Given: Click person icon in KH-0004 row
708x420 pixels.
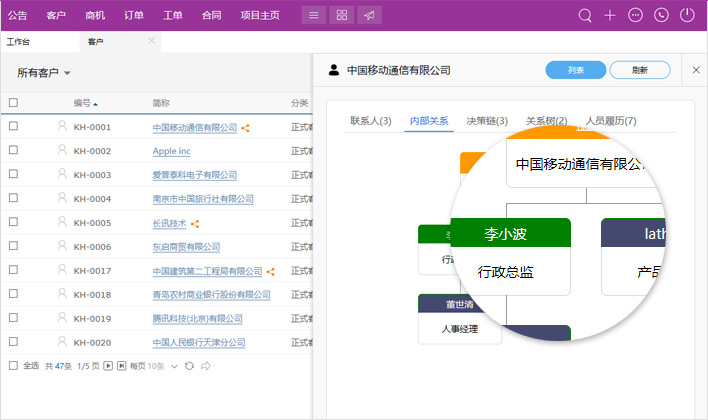Looking at the screenshot, I should [62, 198].
